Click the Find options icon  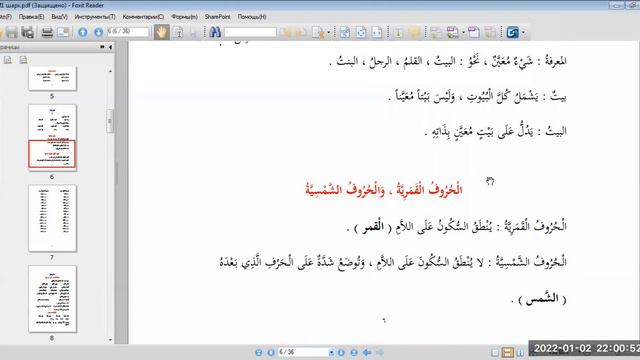(318, 32)
